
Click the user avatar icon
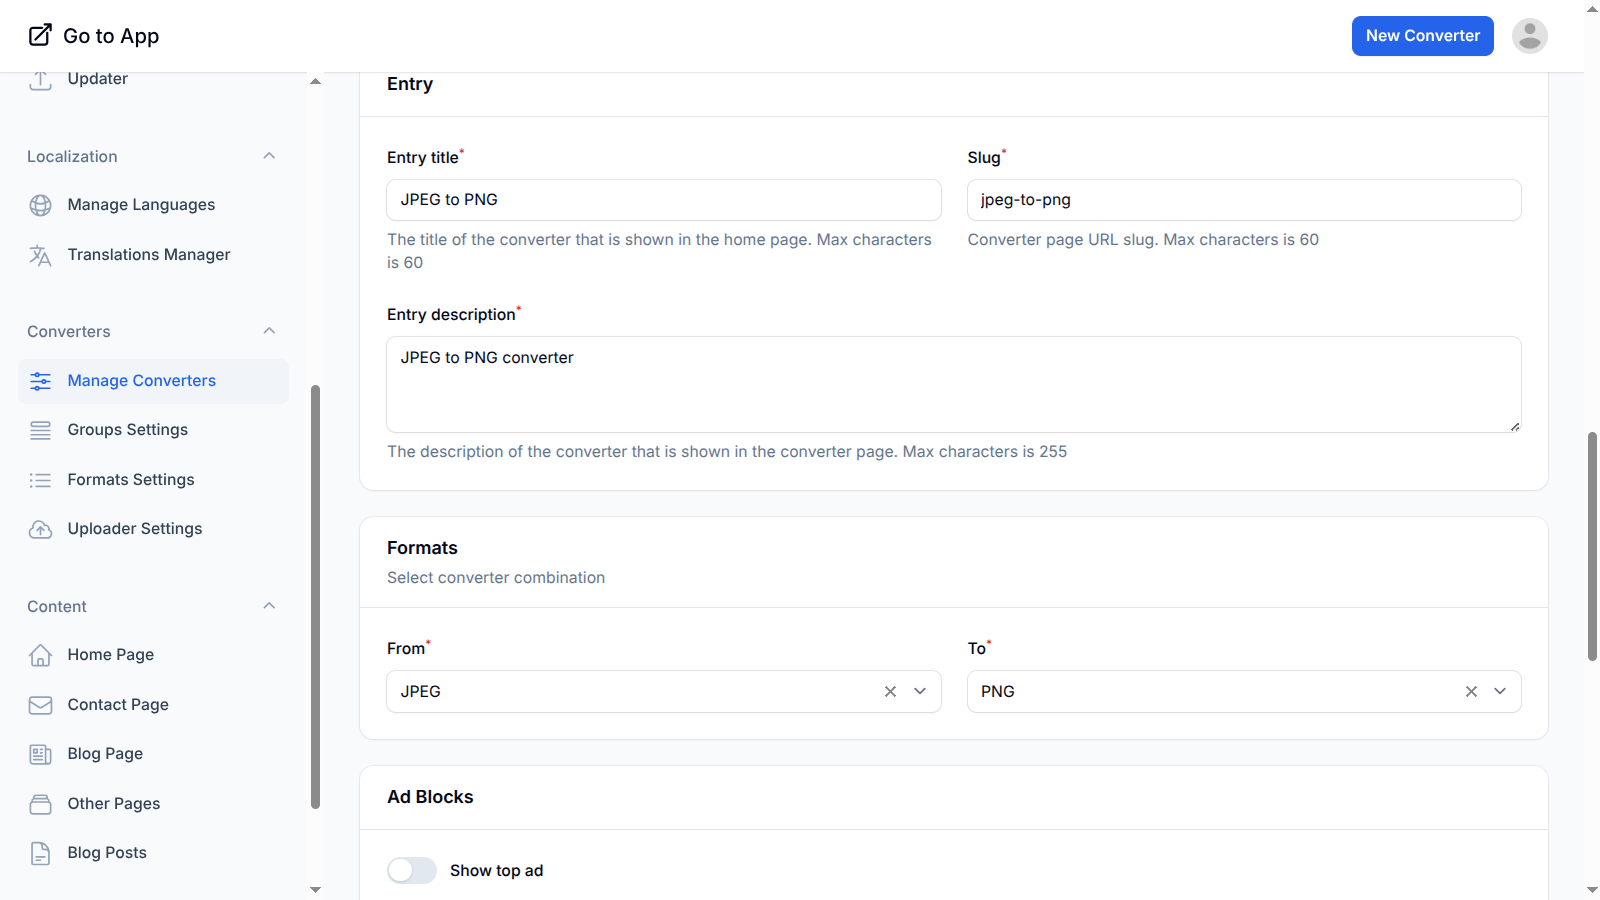[1529, 36]
